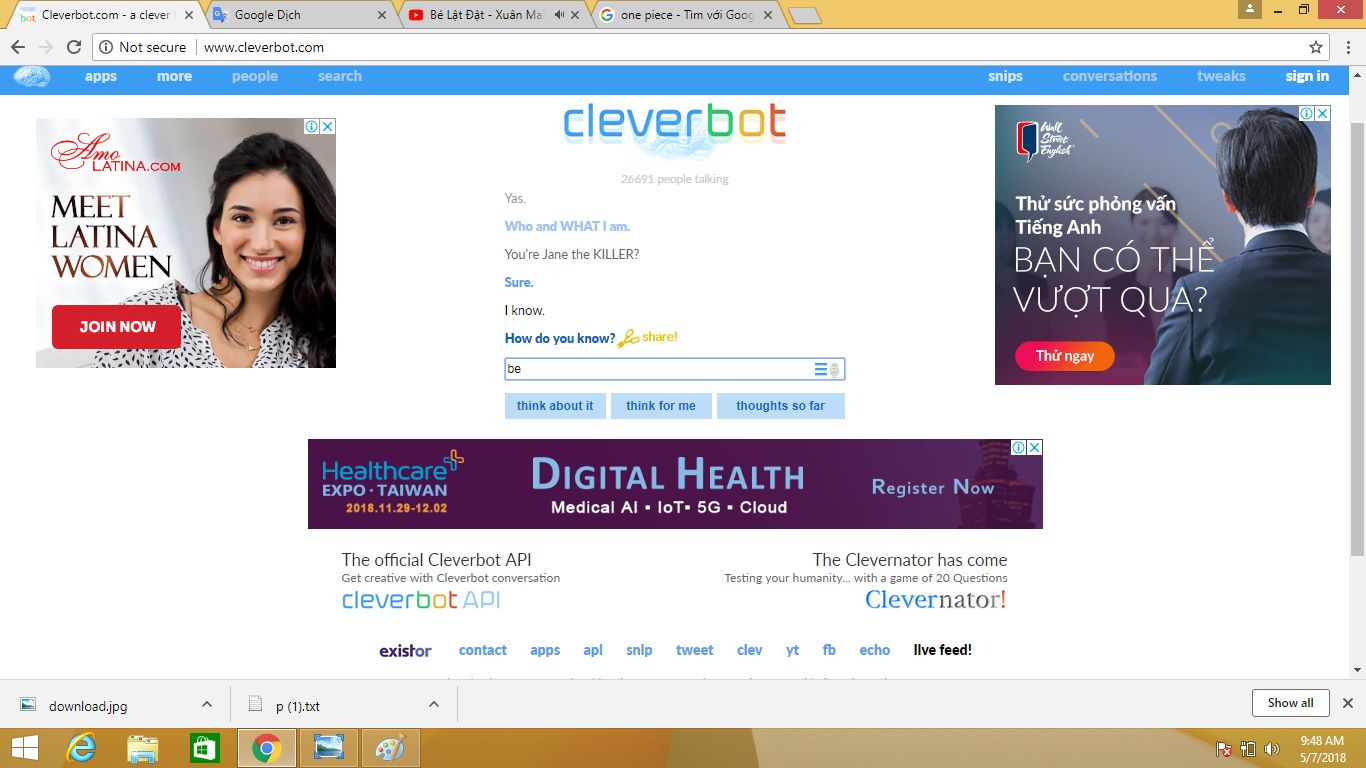Open the echo footer link

tap(875, 650)
